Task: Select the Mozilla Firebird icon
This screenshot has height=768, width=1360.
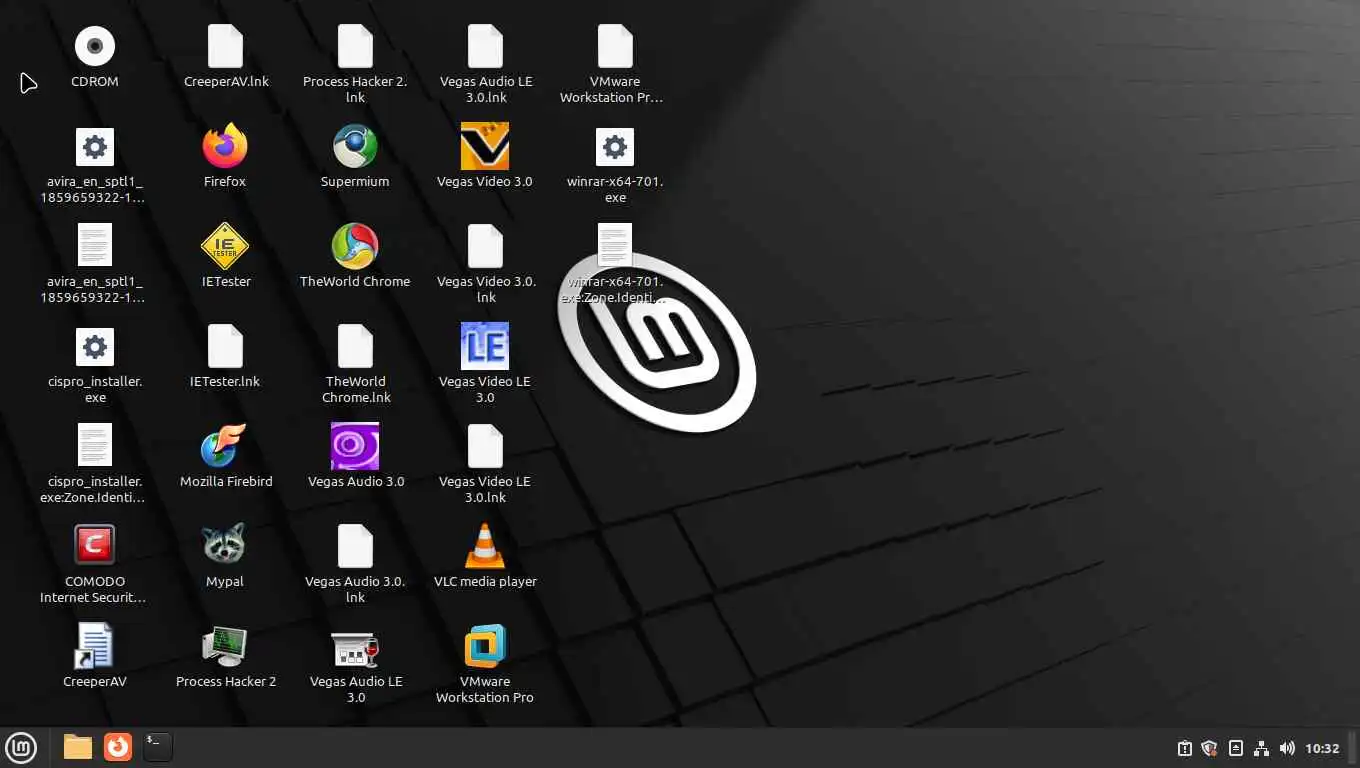Action: (225, 446)
